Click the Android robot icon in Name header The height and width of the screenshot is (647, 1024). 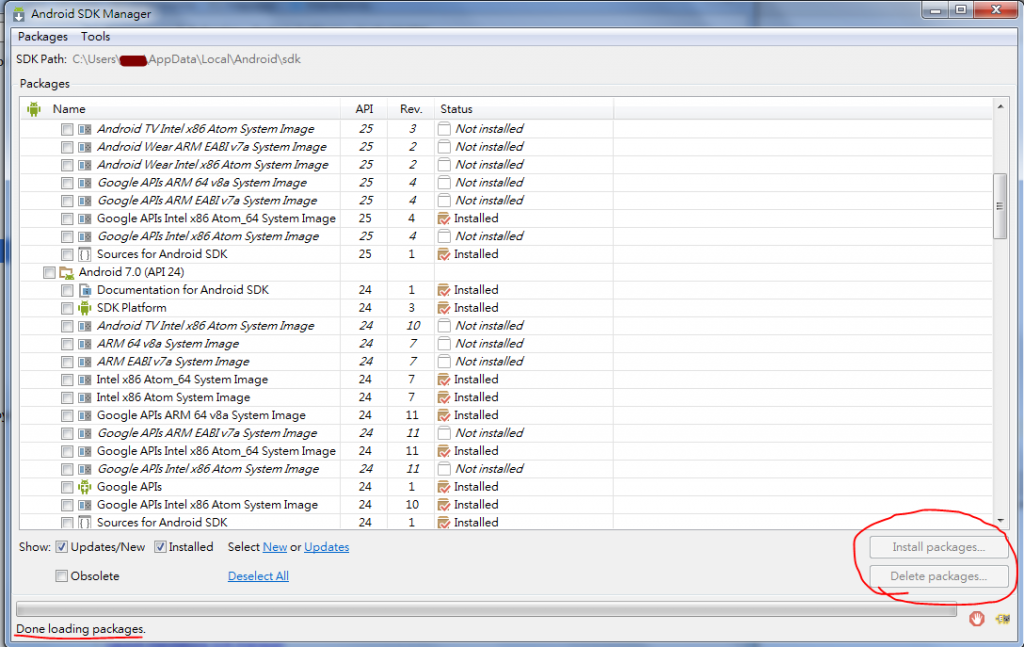[34, 109]
